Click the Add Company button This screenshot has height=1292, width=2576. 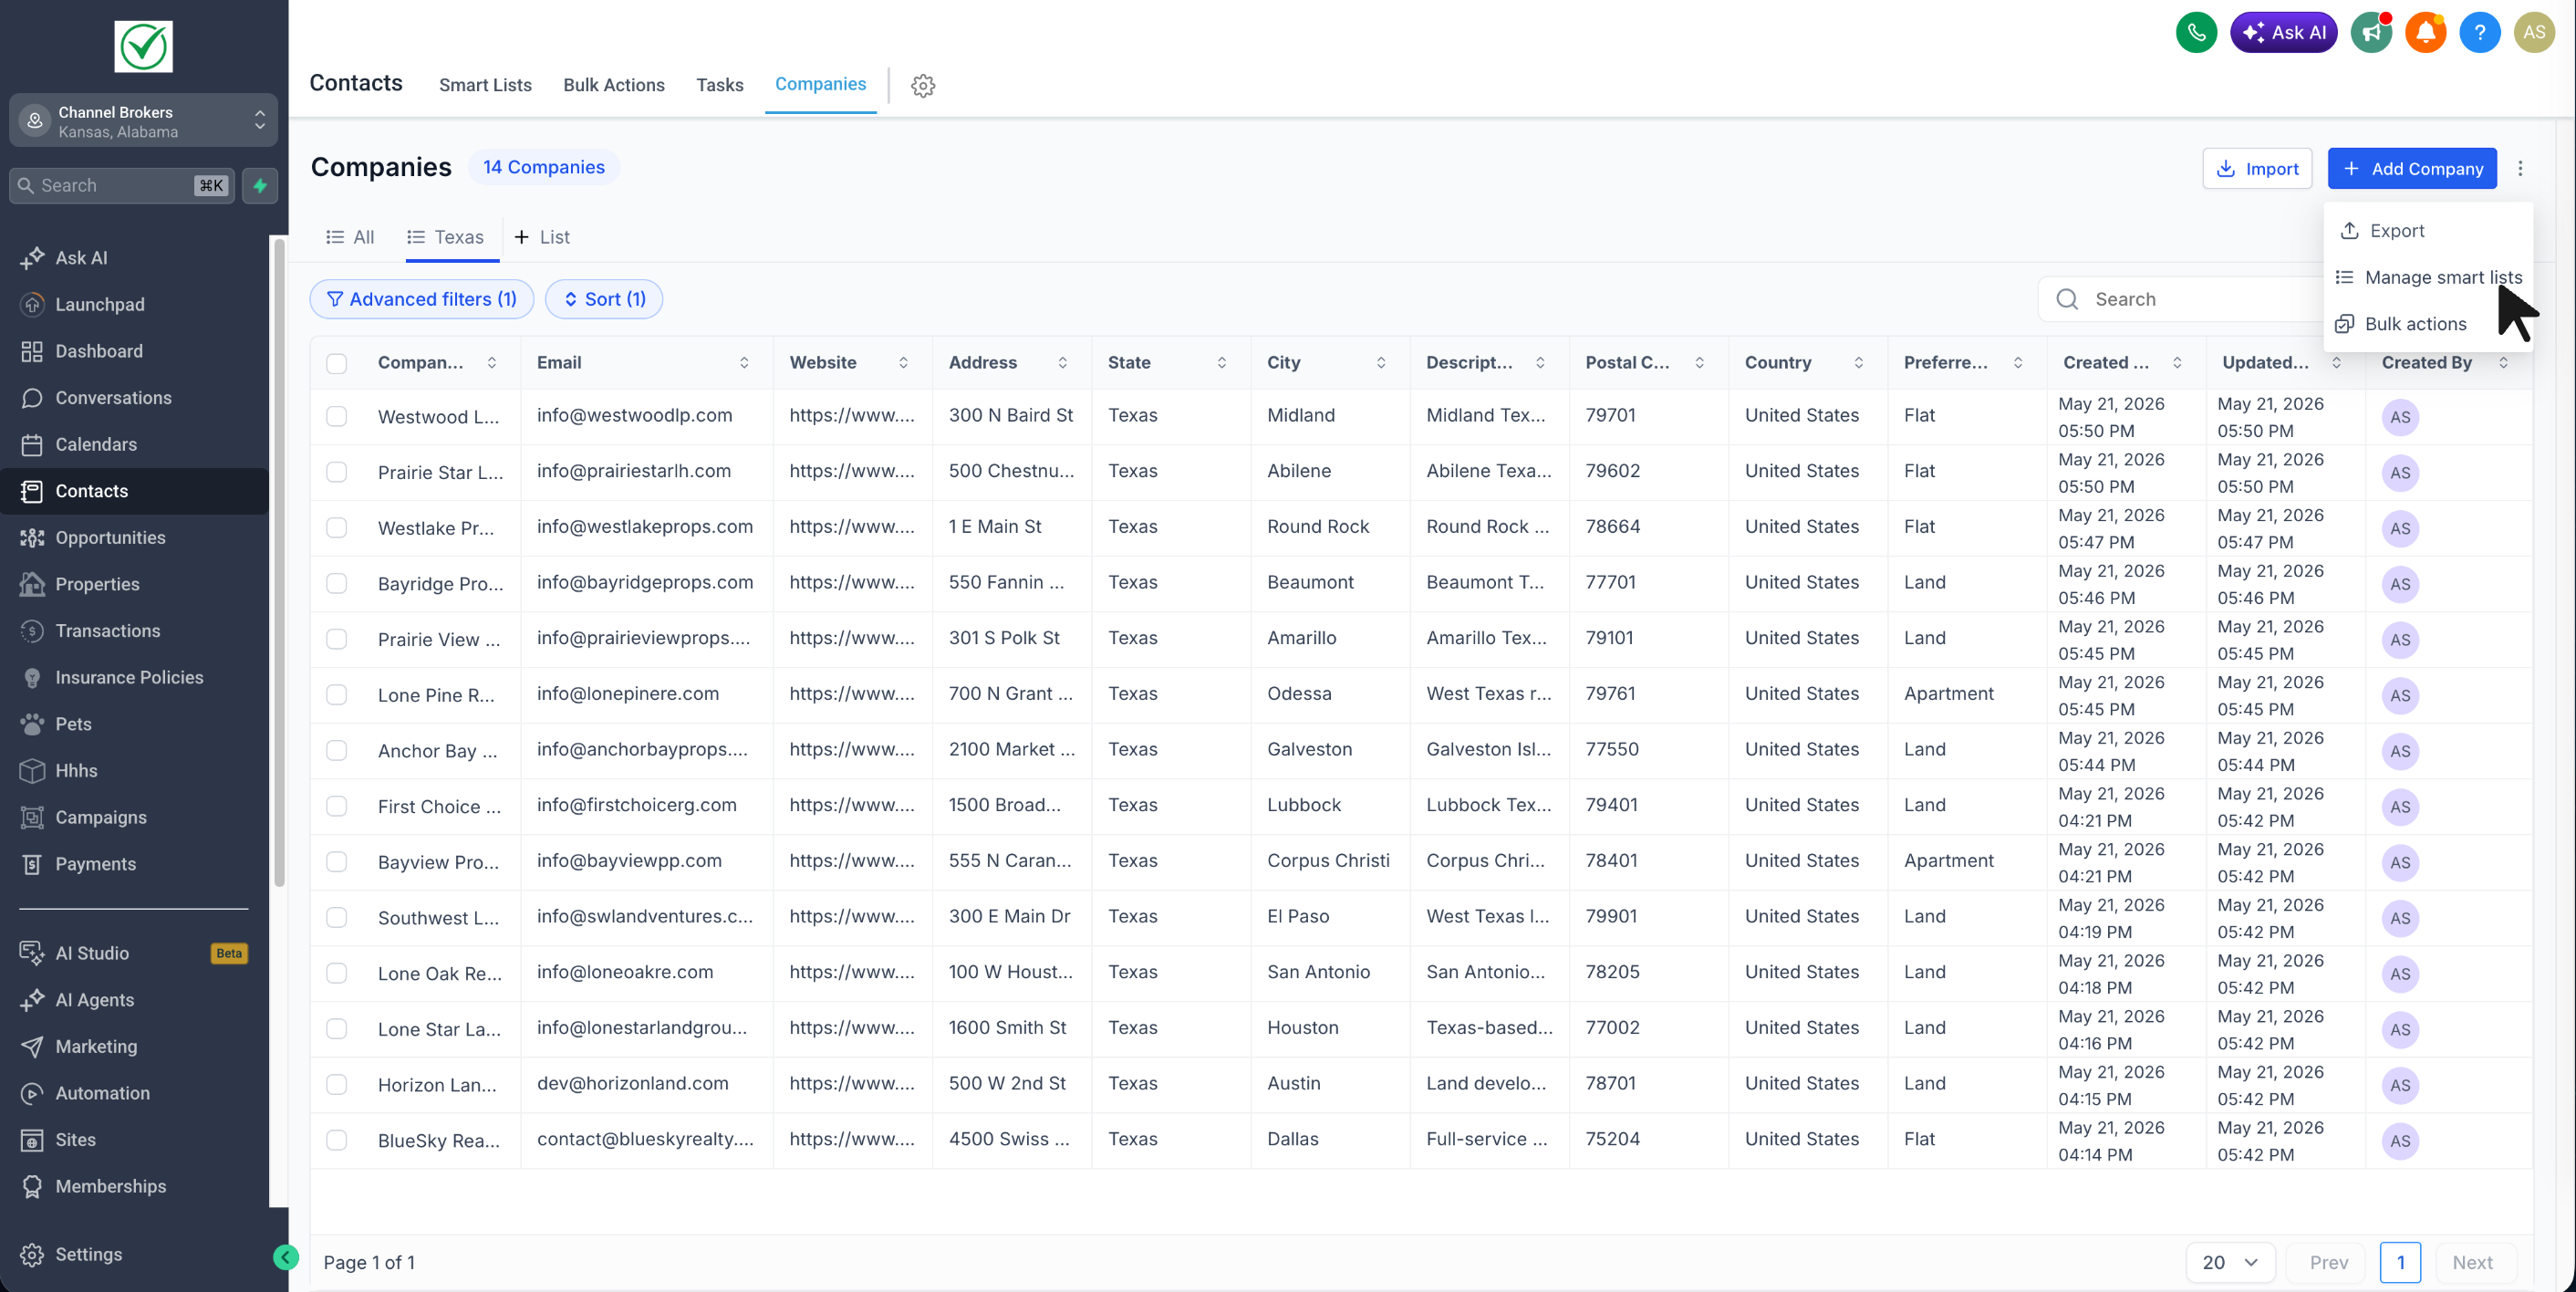tap(2412, 169)
